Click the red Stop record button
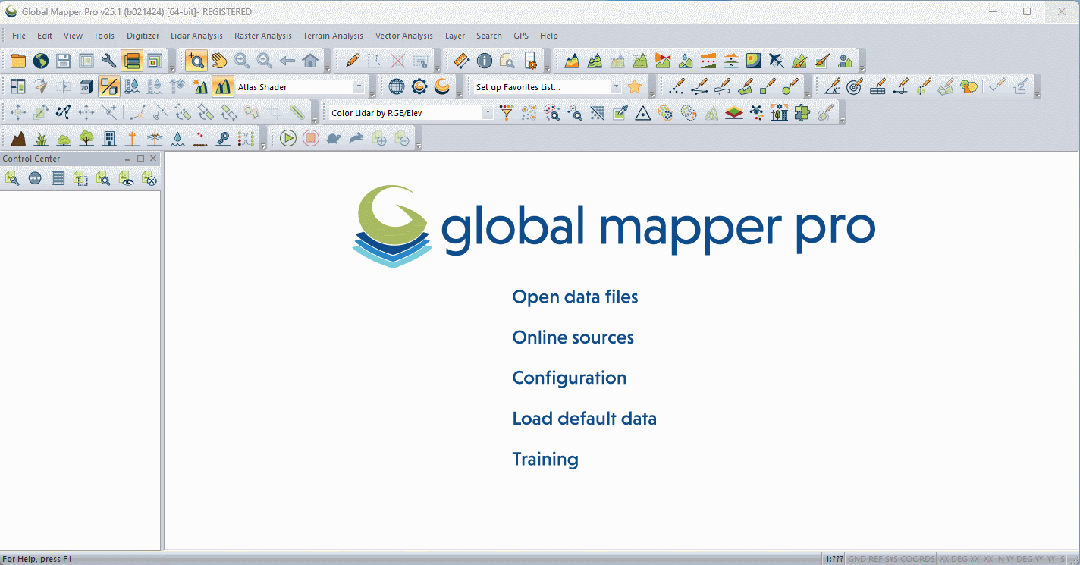1080x565 pixels. [311, 138]
